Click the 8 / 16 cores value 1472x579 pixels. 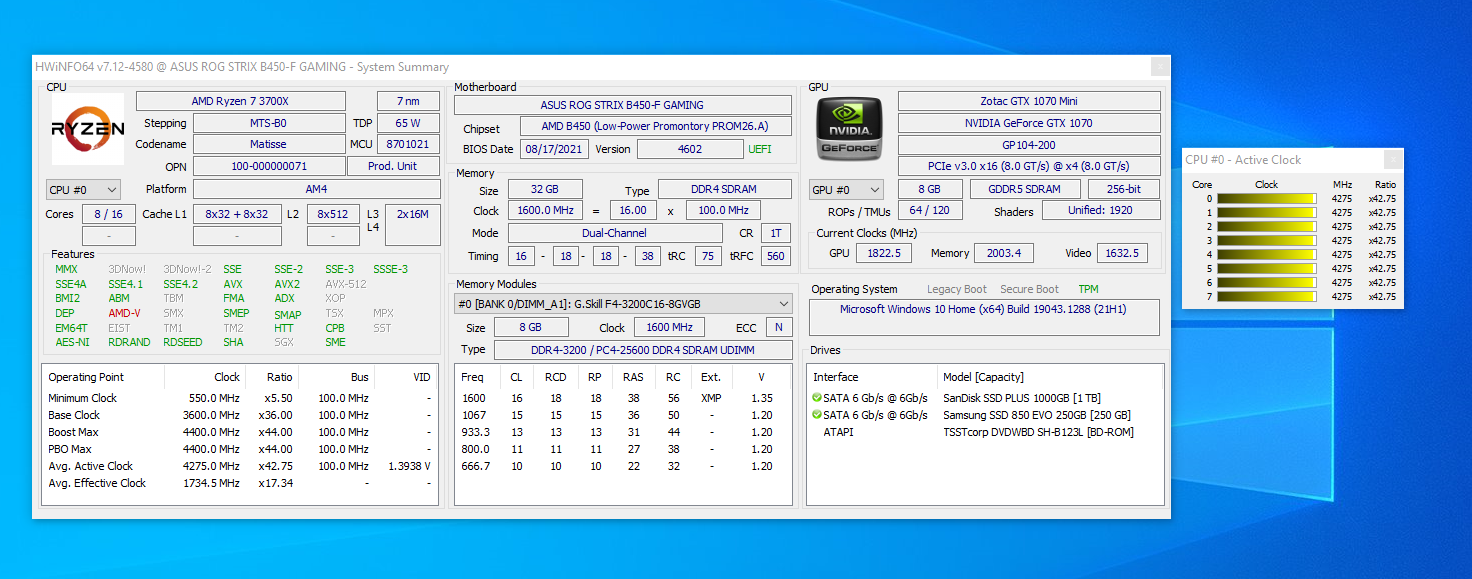pos(108,214)
